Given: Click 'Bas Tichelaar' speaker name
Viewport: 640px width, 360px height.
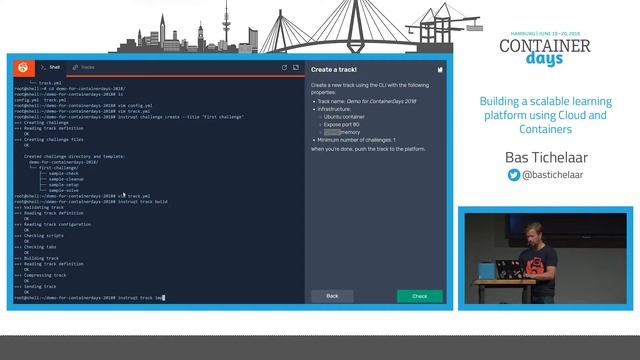Looking at the screenshot, I should (x=546, y=158).
